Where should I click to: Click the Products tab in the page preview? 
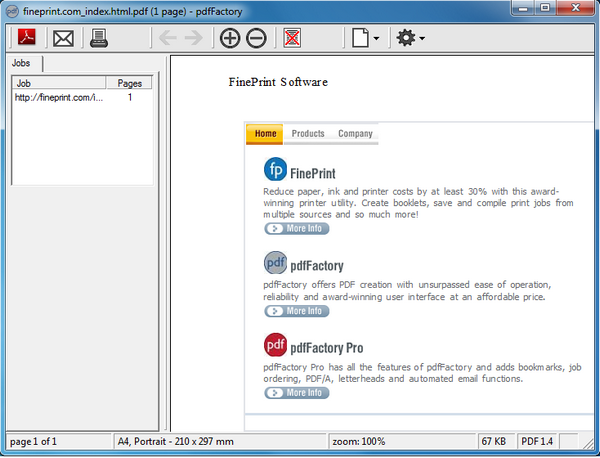(308, 134)
